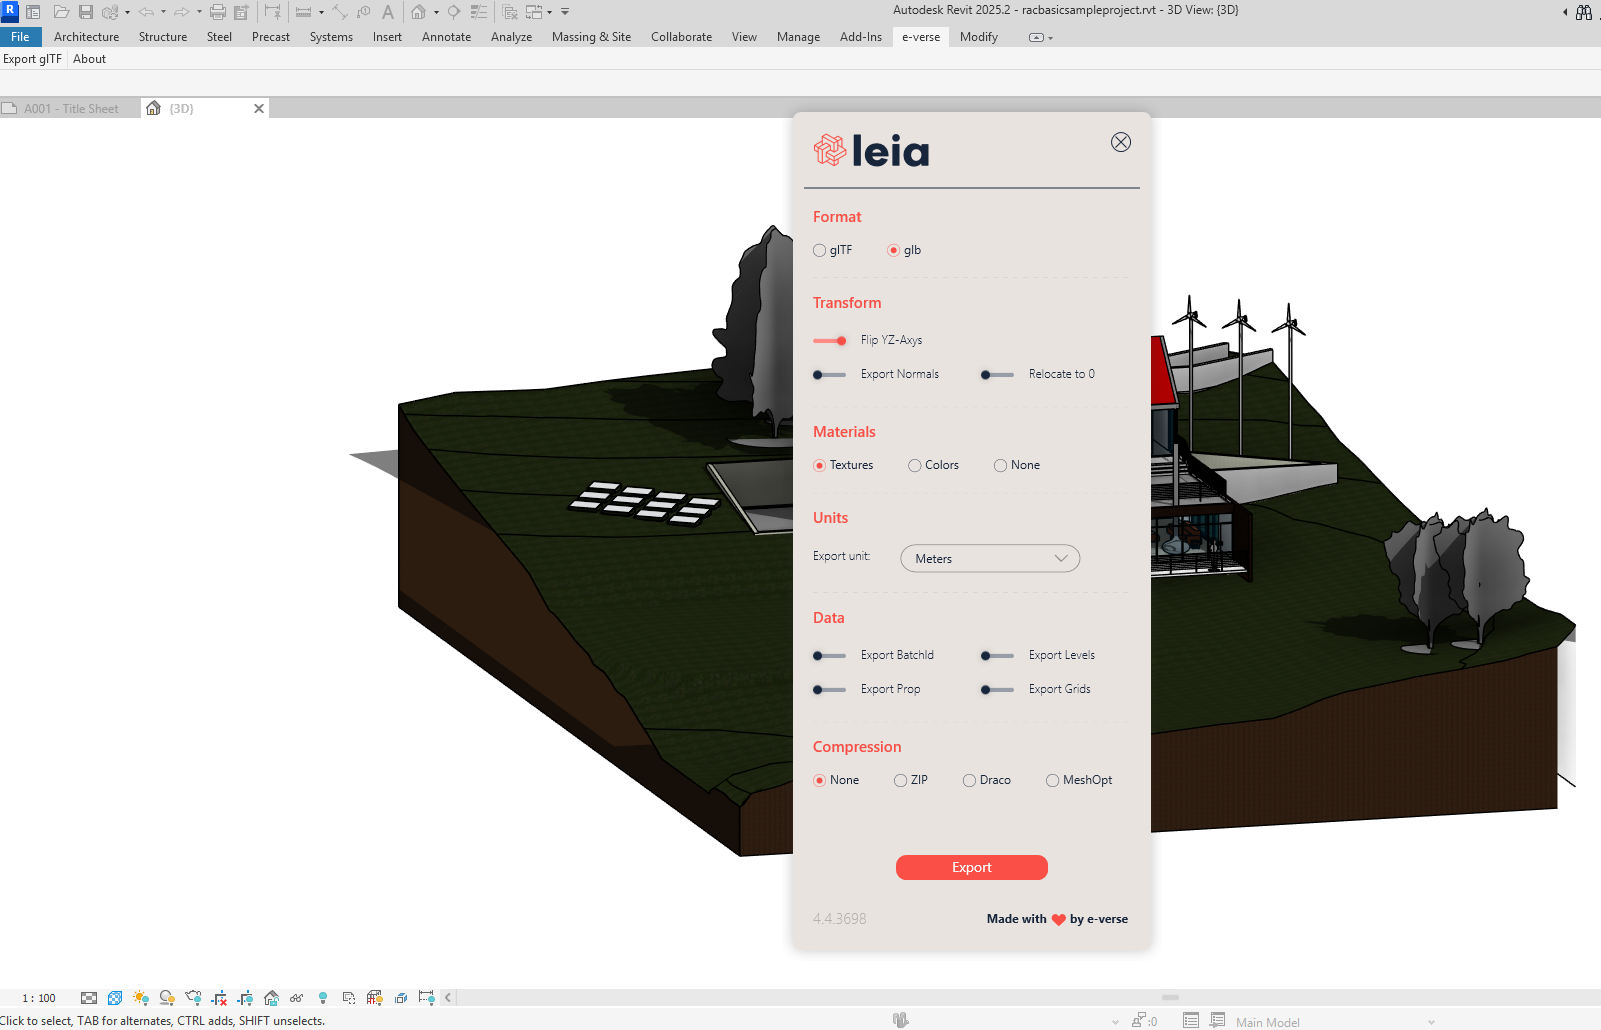
Task: Click the Detail Level icon in view control bar
Action: [89, 998]
